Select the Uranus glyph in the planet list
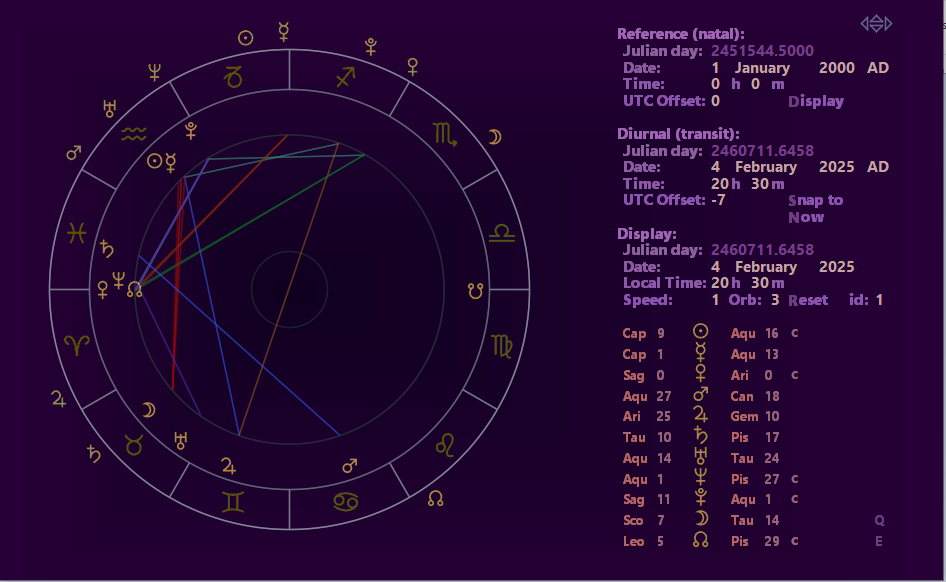Screen dimensions: 946x582 pos(701,457)
